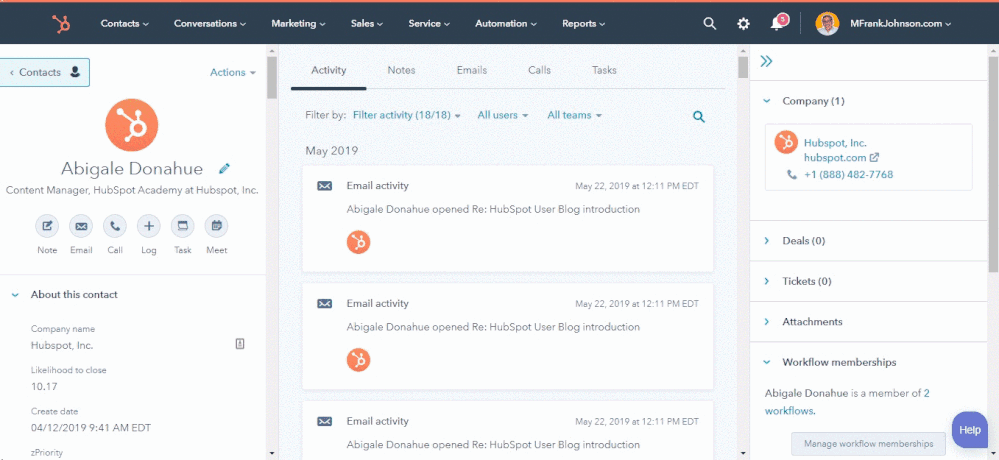999x460 pixels.
Task: Click the +1 (888) 482-7768 phone link
Action: 849,174
